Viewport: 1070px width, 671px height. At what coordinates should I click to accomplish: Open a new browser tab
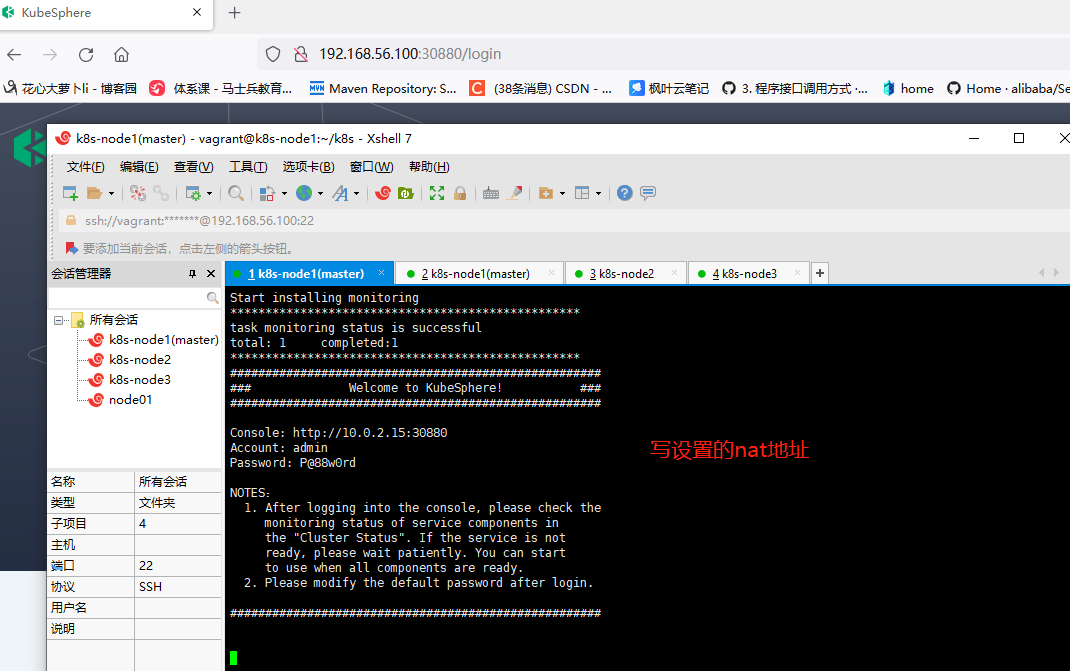(x=235, y=13)
